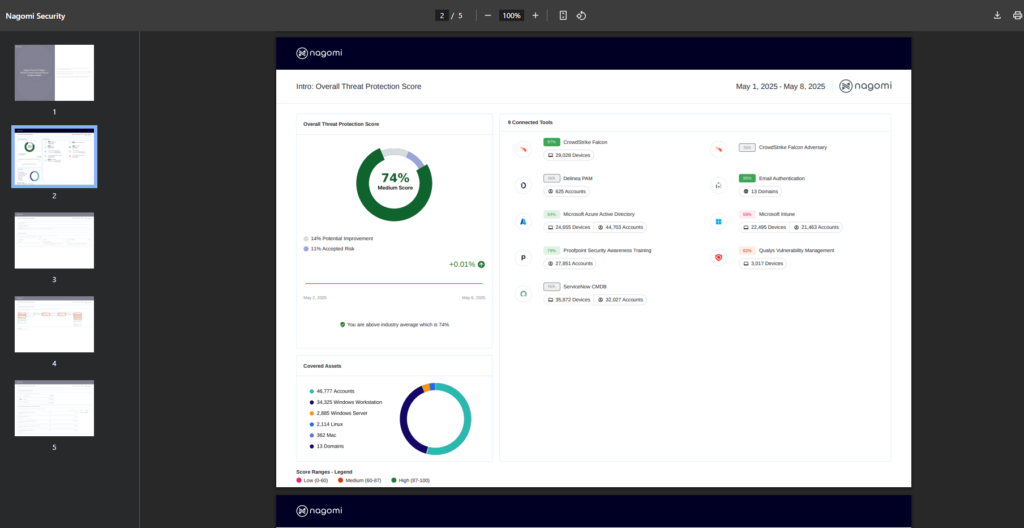
Task: Click the green High score range dot
Action: pyautogui.click(x=394, y=480)
